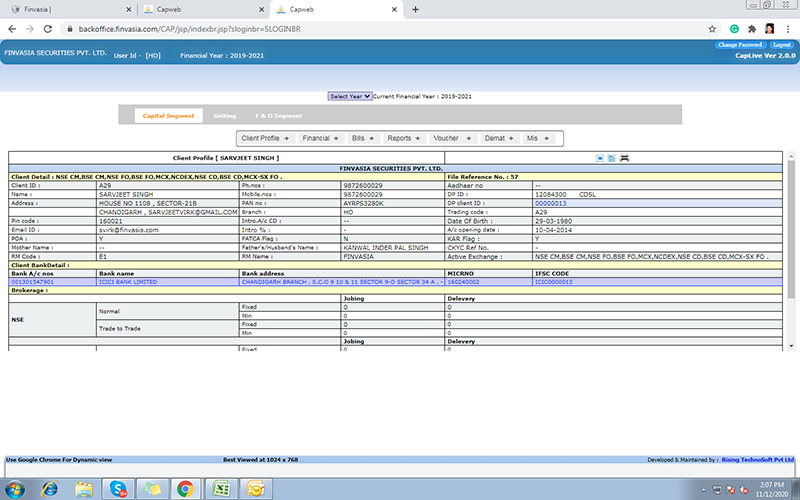This screenshot has width=800, height=500.
Task: Open the Rising TechnoSoft Pvt Ltd link
Action: tap(758, 460)
